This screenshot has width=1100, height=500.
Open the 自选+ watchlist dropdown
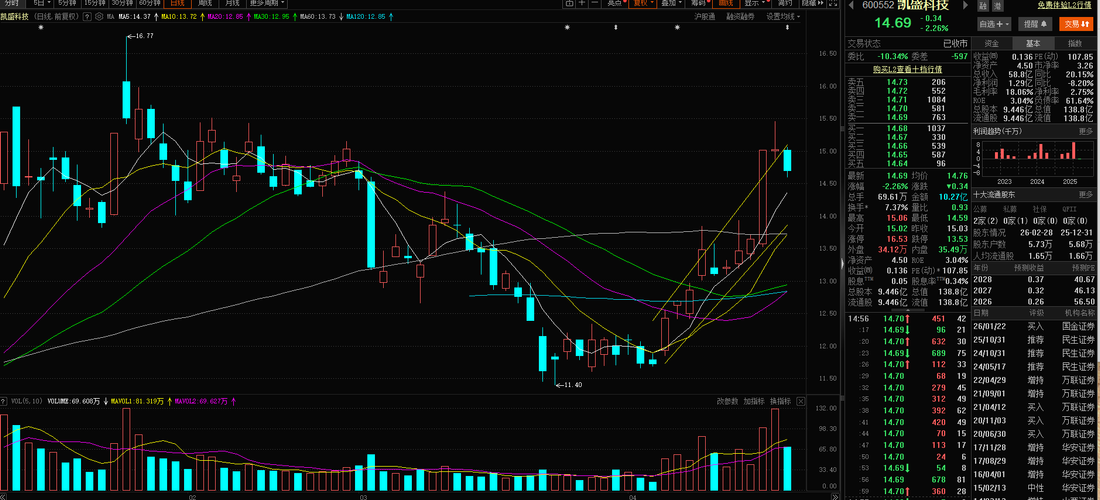(995, 24)
